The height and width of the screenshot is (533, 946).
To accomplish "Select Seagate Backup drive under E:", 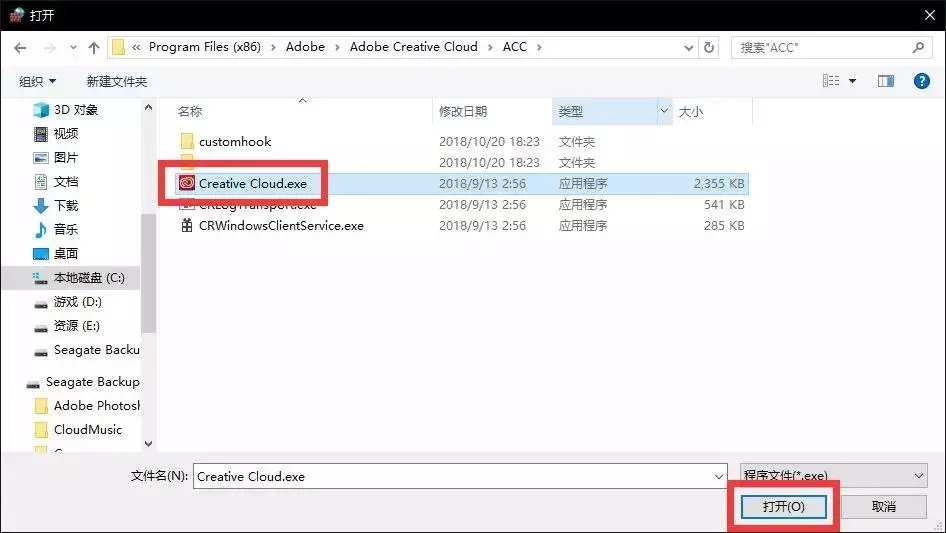I will [86, 350].
